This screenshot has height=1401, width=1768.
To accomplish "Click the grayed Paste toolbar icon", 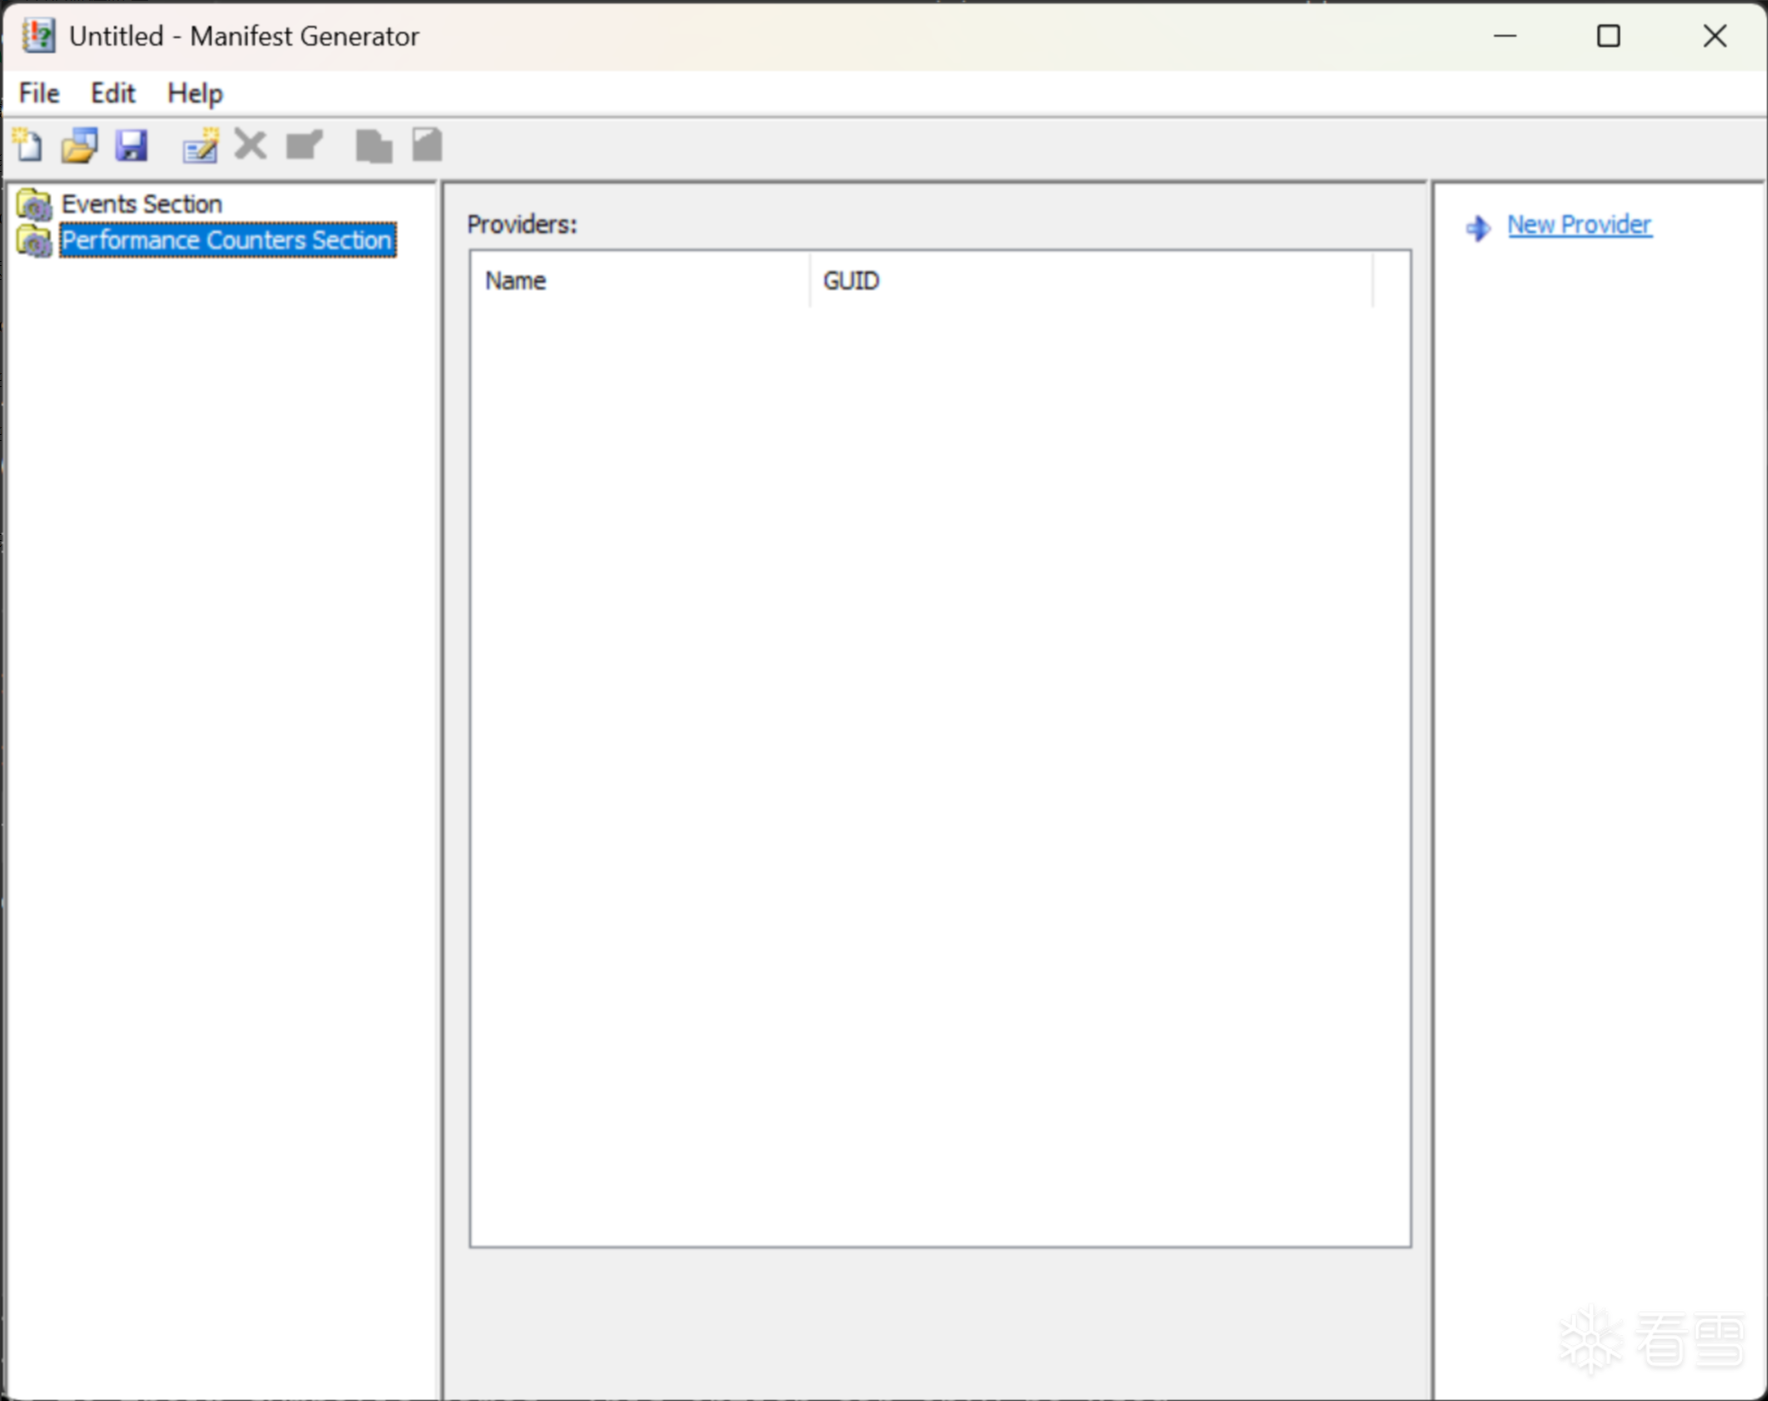I will [427, 145].
